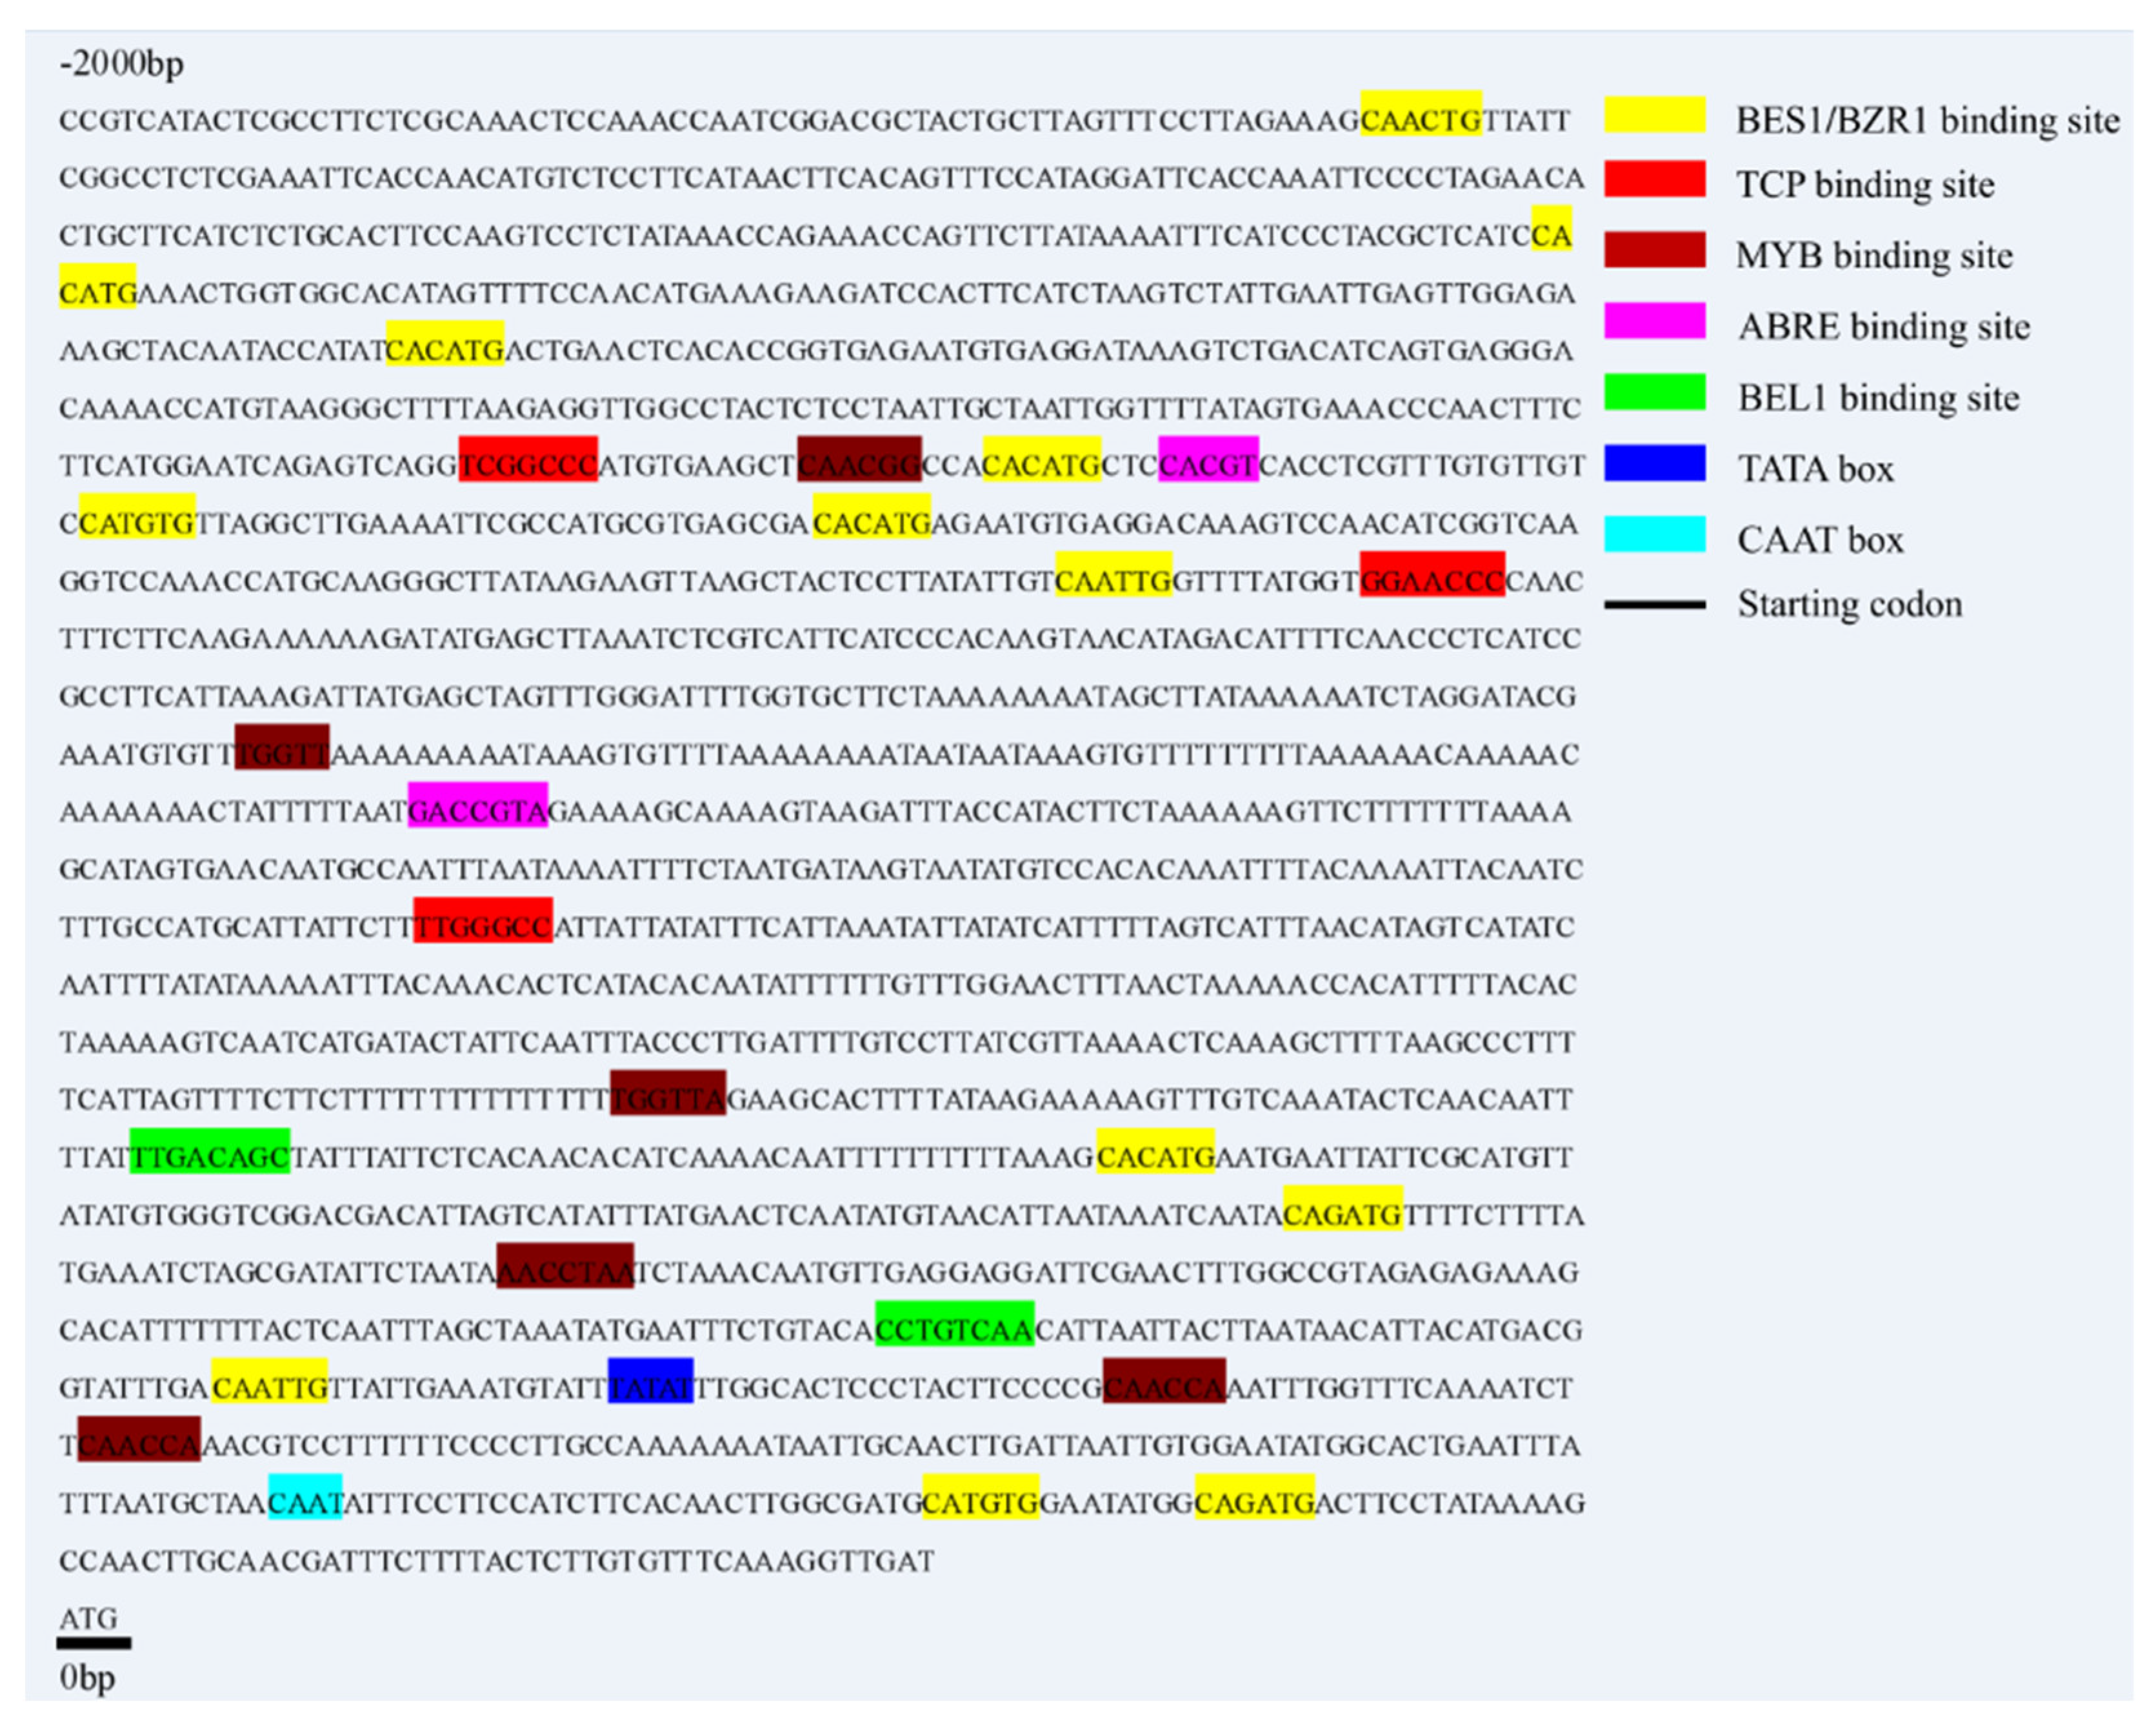Click the magenta CACGT highlighted motif

1208,459
